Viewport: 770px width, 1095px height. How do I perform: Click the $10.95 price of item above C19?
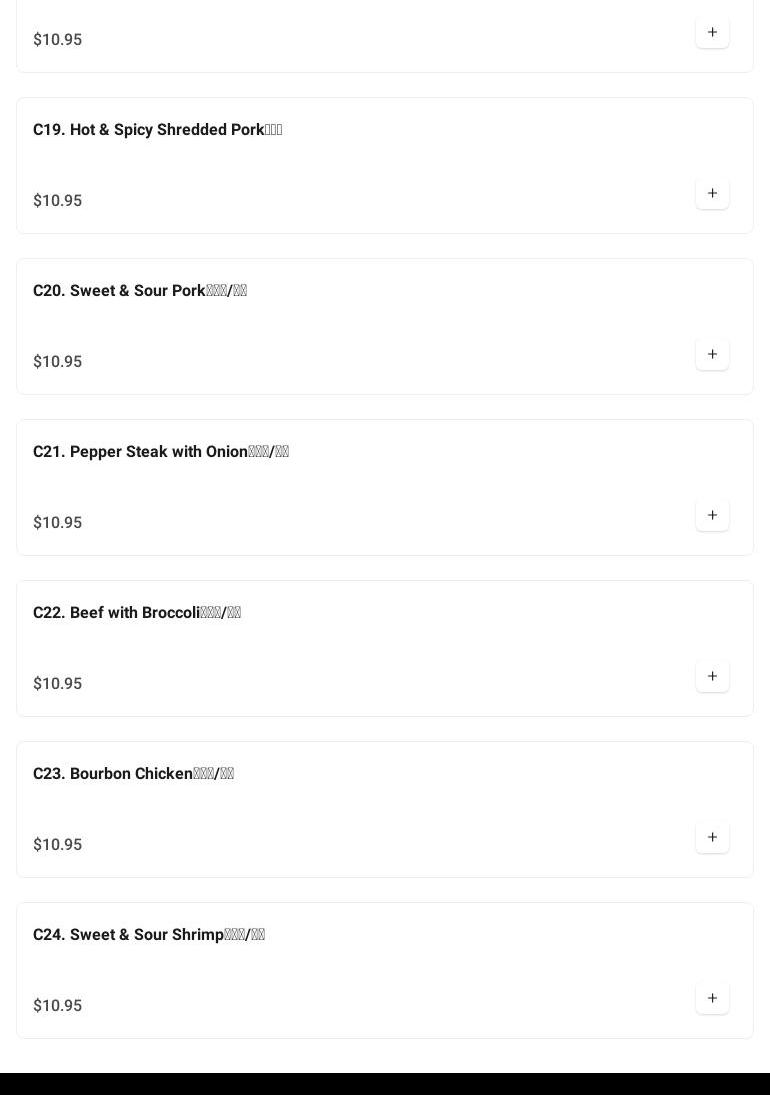pyautogui.click(x=58, y=40)
